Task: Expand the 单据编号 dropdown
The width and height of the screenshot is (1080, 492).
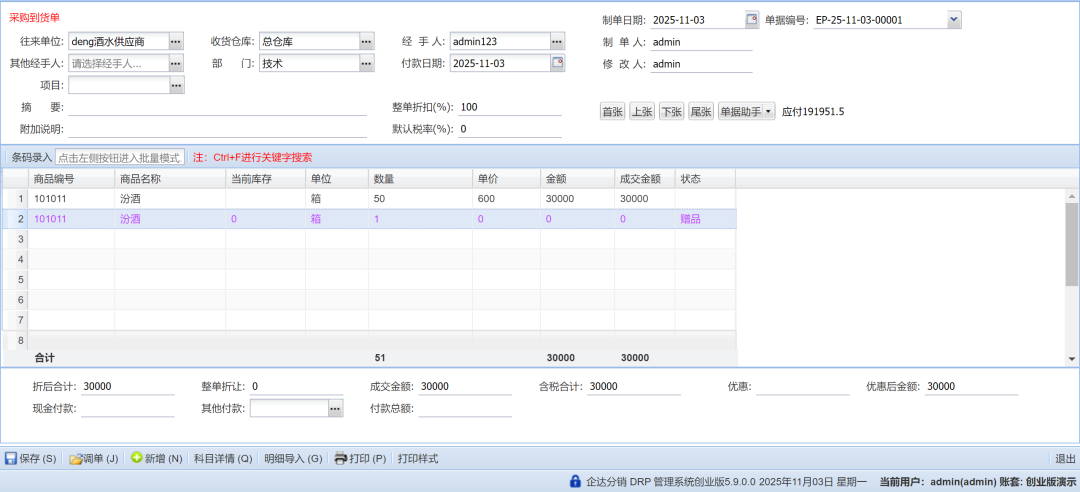Action: click(x=953, y=19)
